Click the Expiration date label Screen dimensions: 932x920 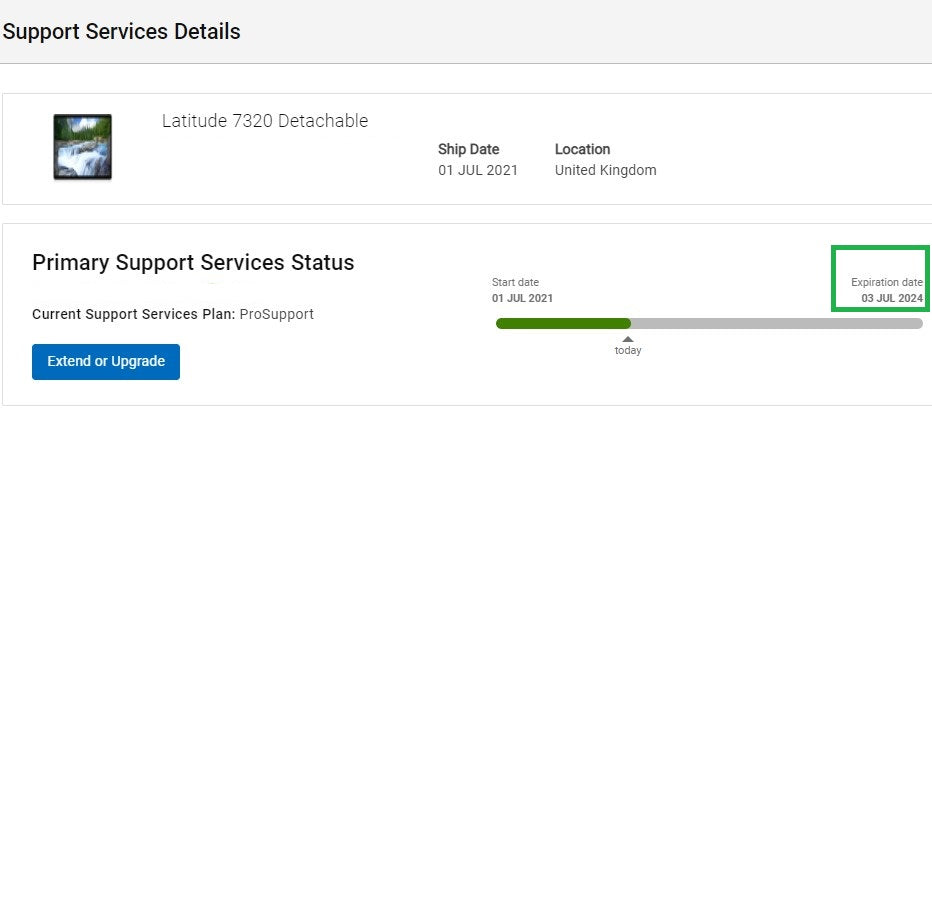tap(886, 283)
